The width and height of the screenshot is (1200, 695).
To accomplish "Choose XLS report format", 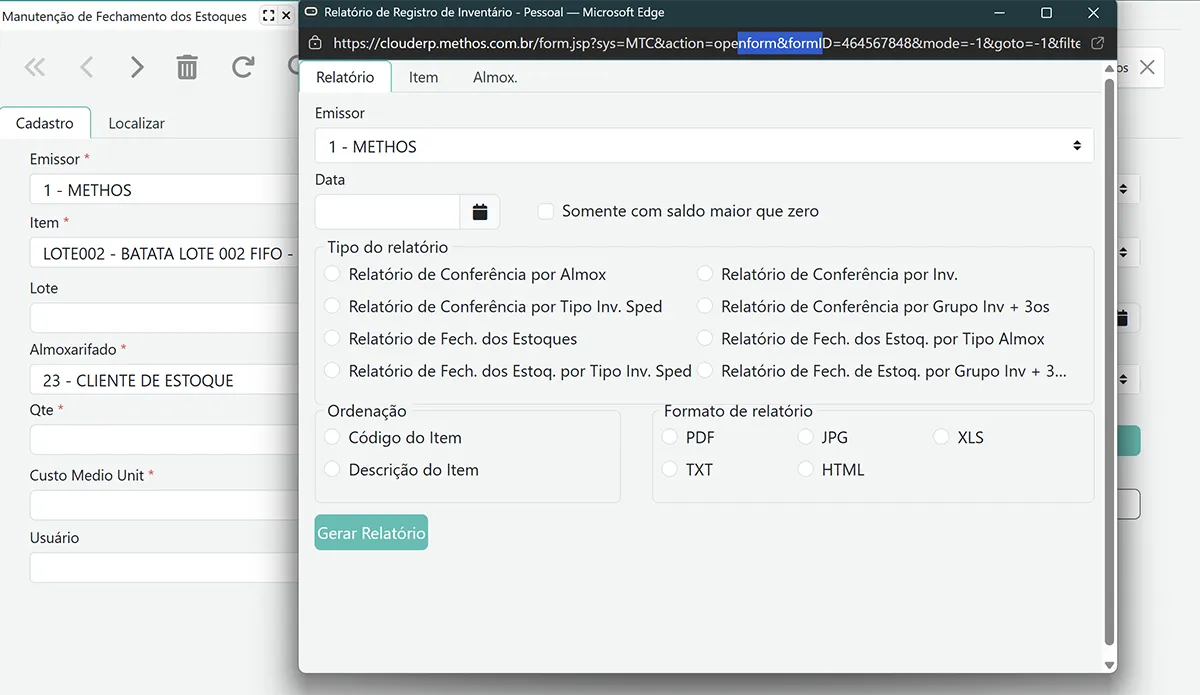I will (941, 437).
